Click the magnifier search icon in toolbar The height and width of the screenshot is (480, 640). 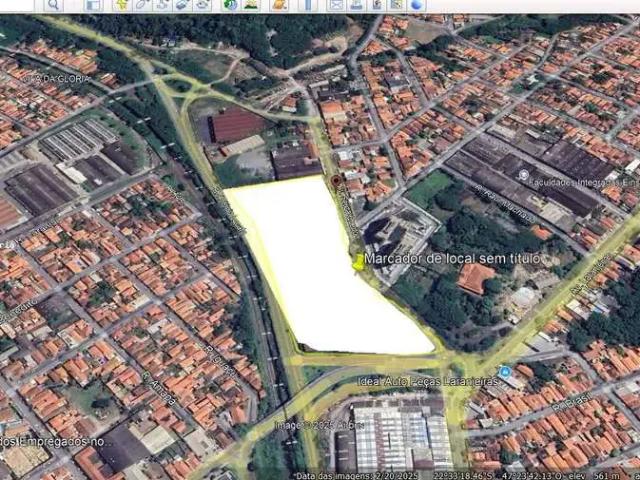(53, 5)
